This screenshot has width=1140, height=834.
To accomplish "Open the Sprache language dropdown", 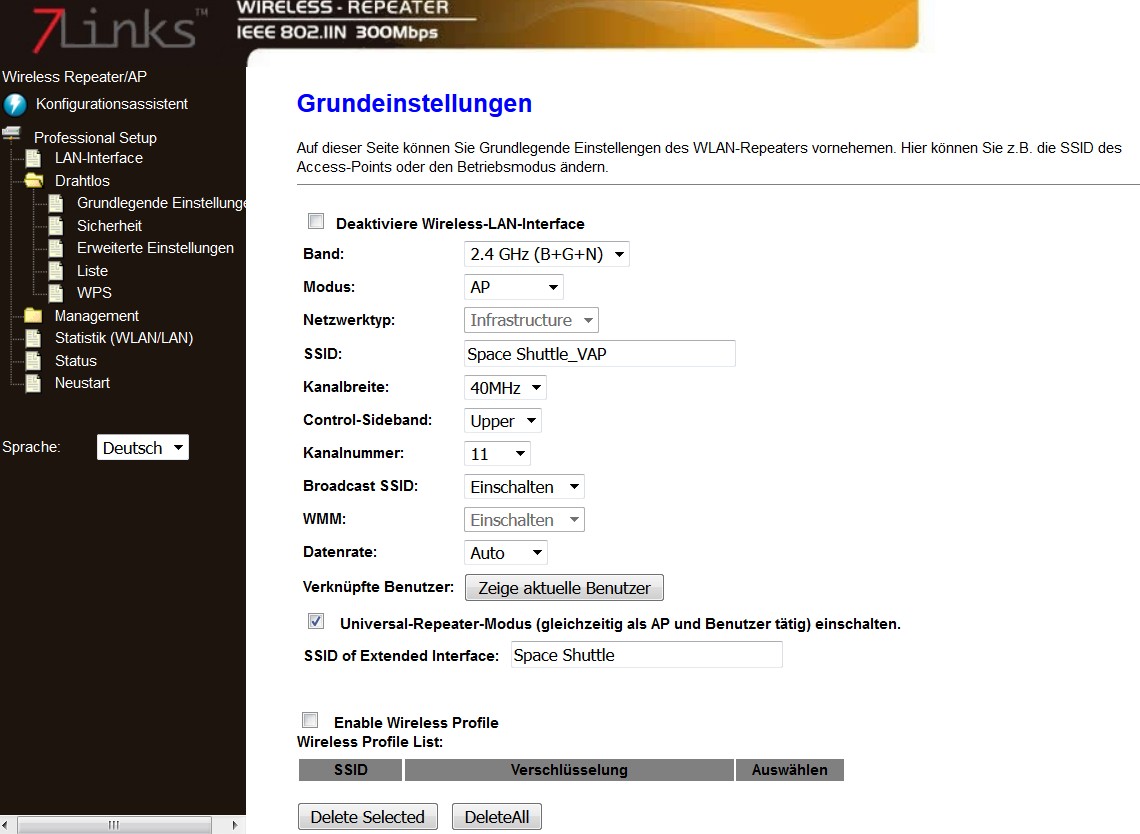I will (x=143, y=448).
